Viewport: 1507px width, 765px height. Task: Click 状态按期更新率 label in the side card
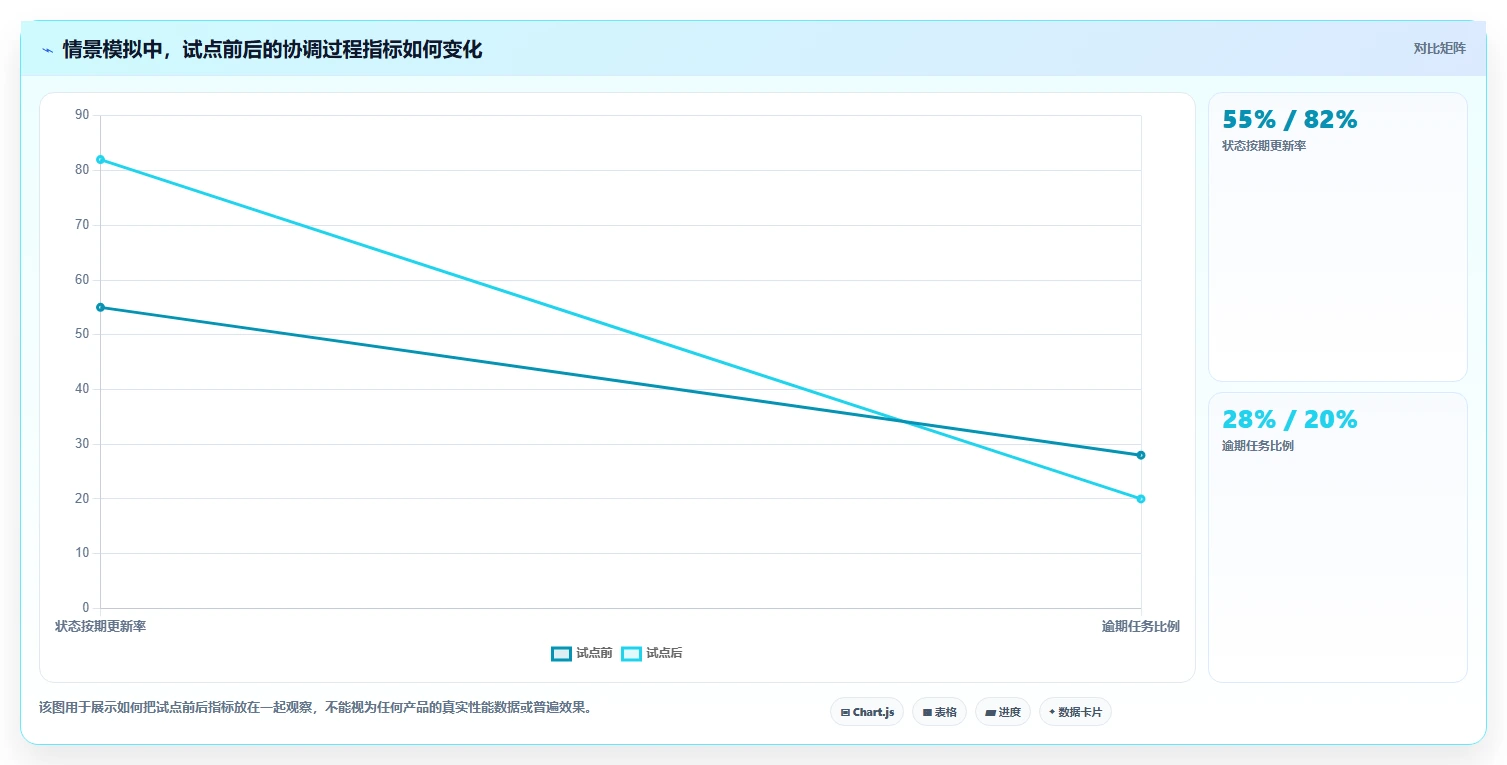(1264, 146)
